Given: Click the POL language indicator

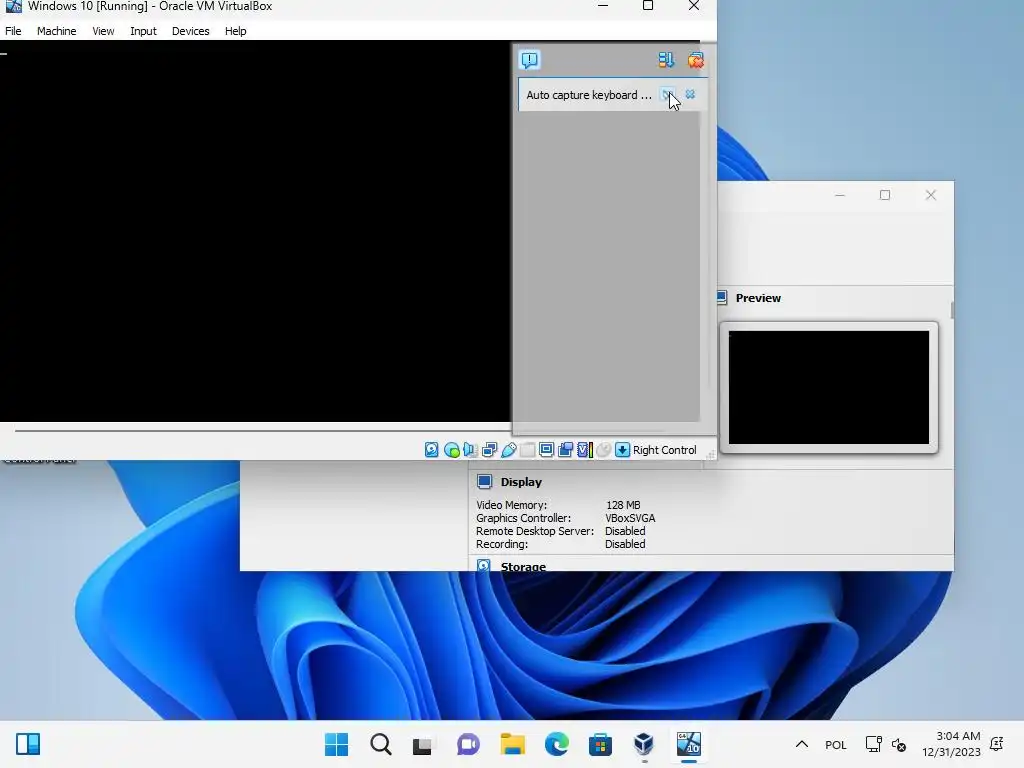Looking at the screenshot, I should [x=836, y=744].
